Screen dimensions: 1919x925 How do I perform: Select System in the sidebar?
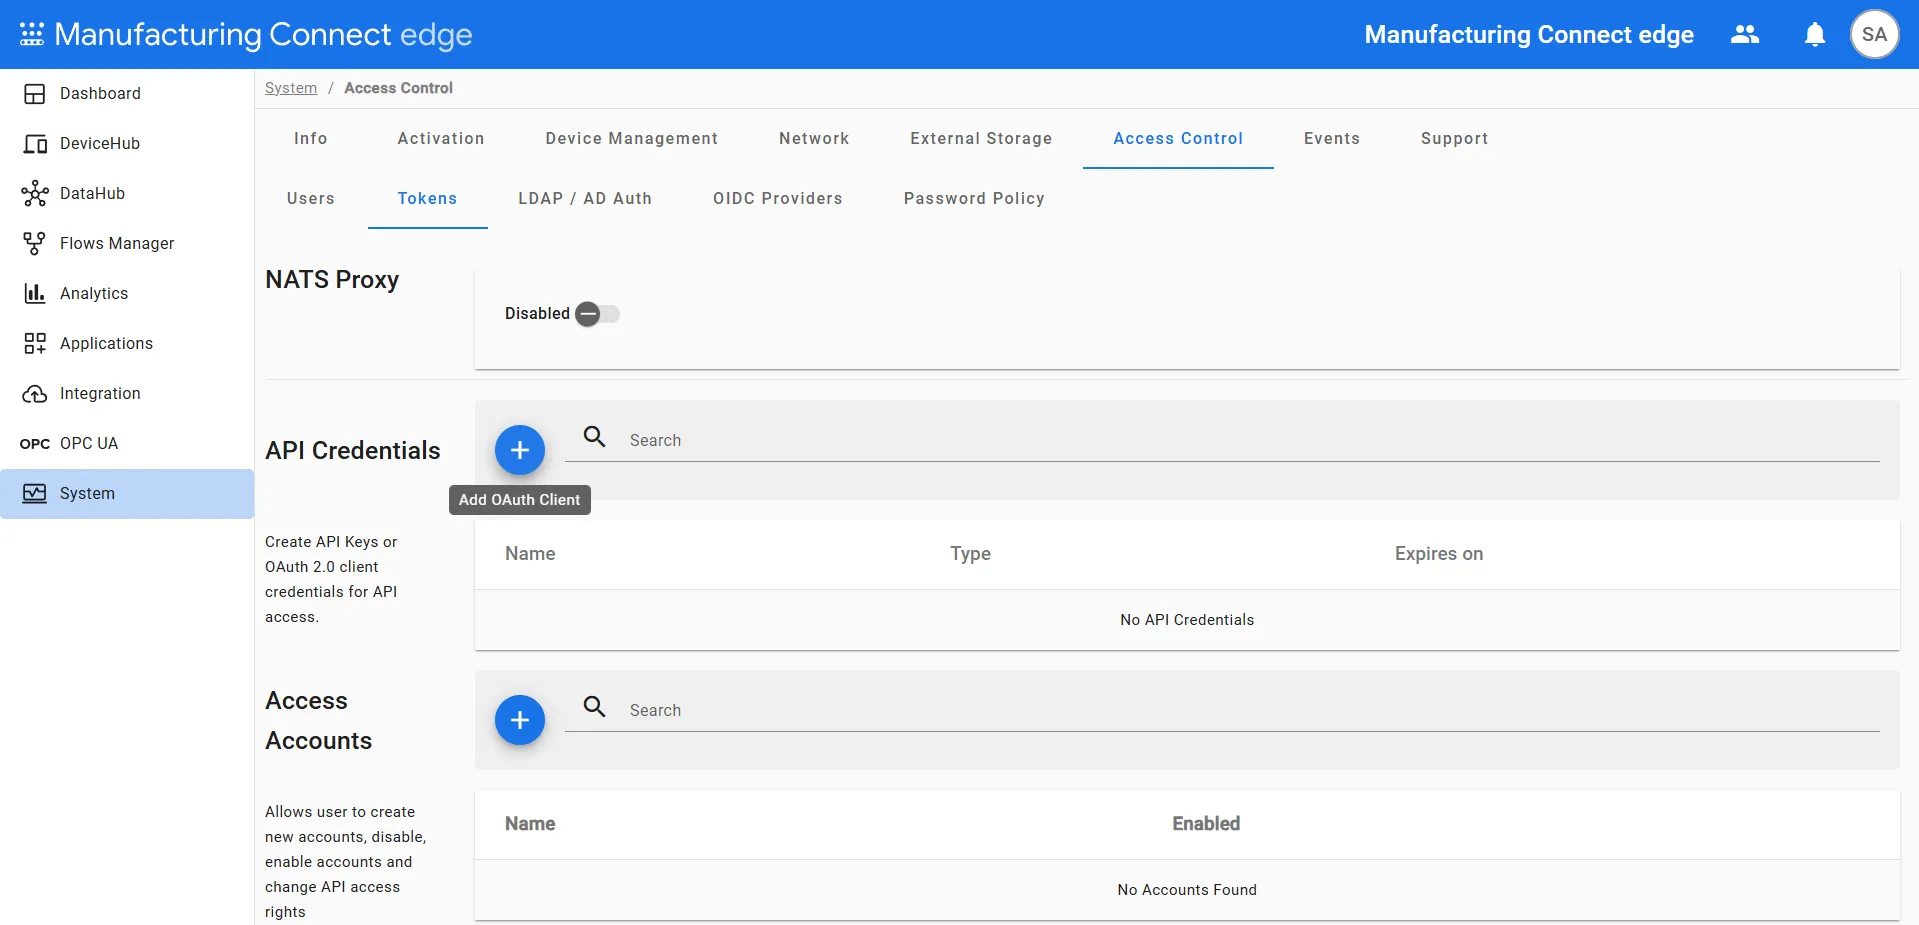click(x=127, y=494)
